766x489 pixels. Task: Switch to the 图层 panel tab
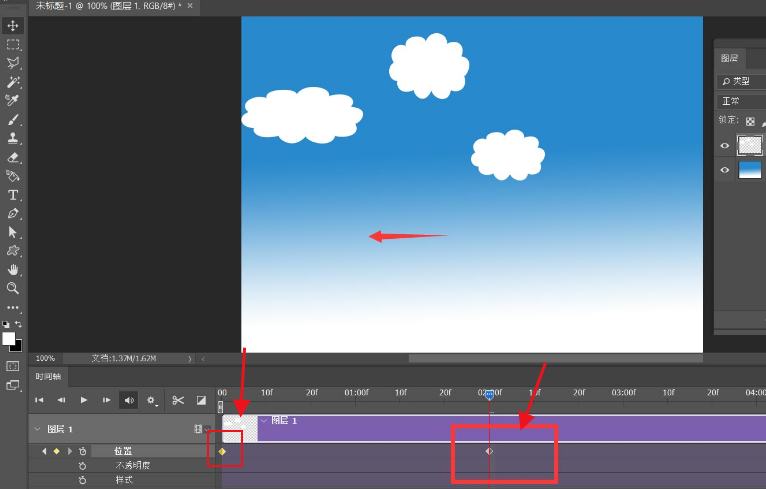click(730, 59)
